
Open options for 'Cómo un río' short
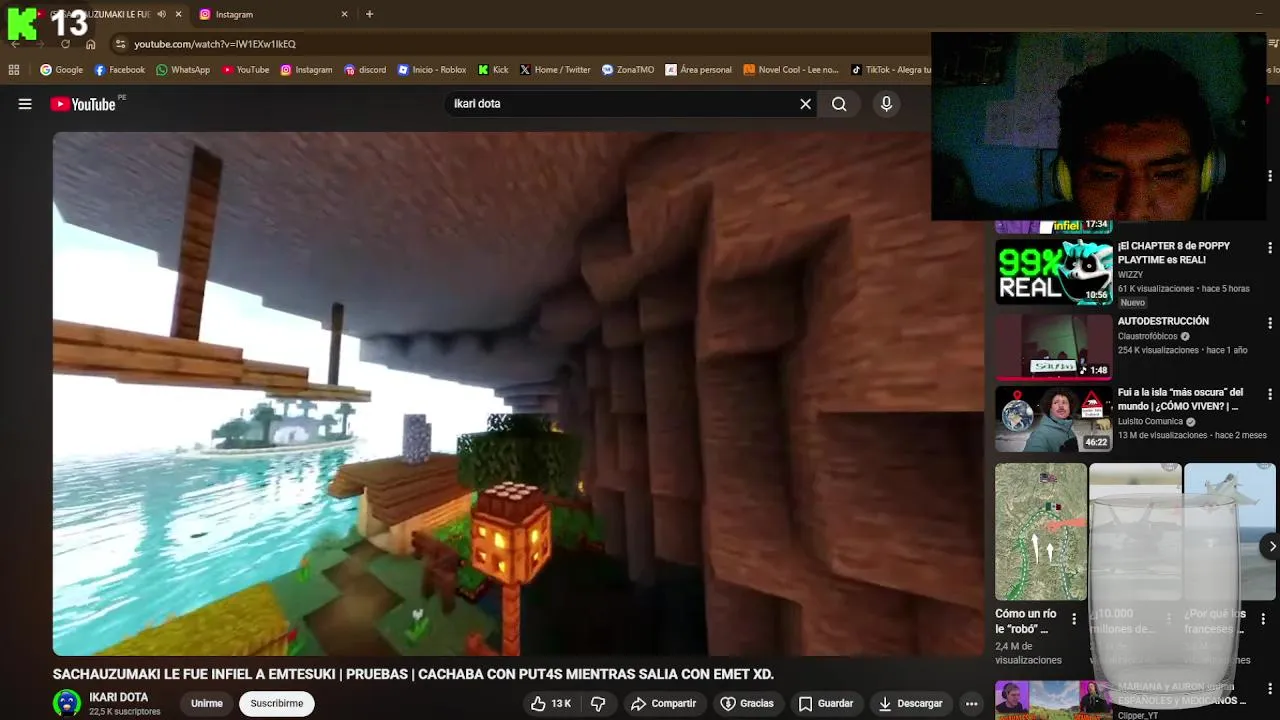click(1074, 619)
